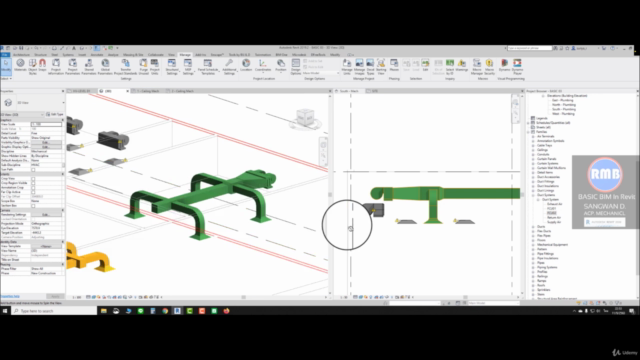Click Windows Start button
Viewport: 640px width, 360px height.
[x=5, y=311]
